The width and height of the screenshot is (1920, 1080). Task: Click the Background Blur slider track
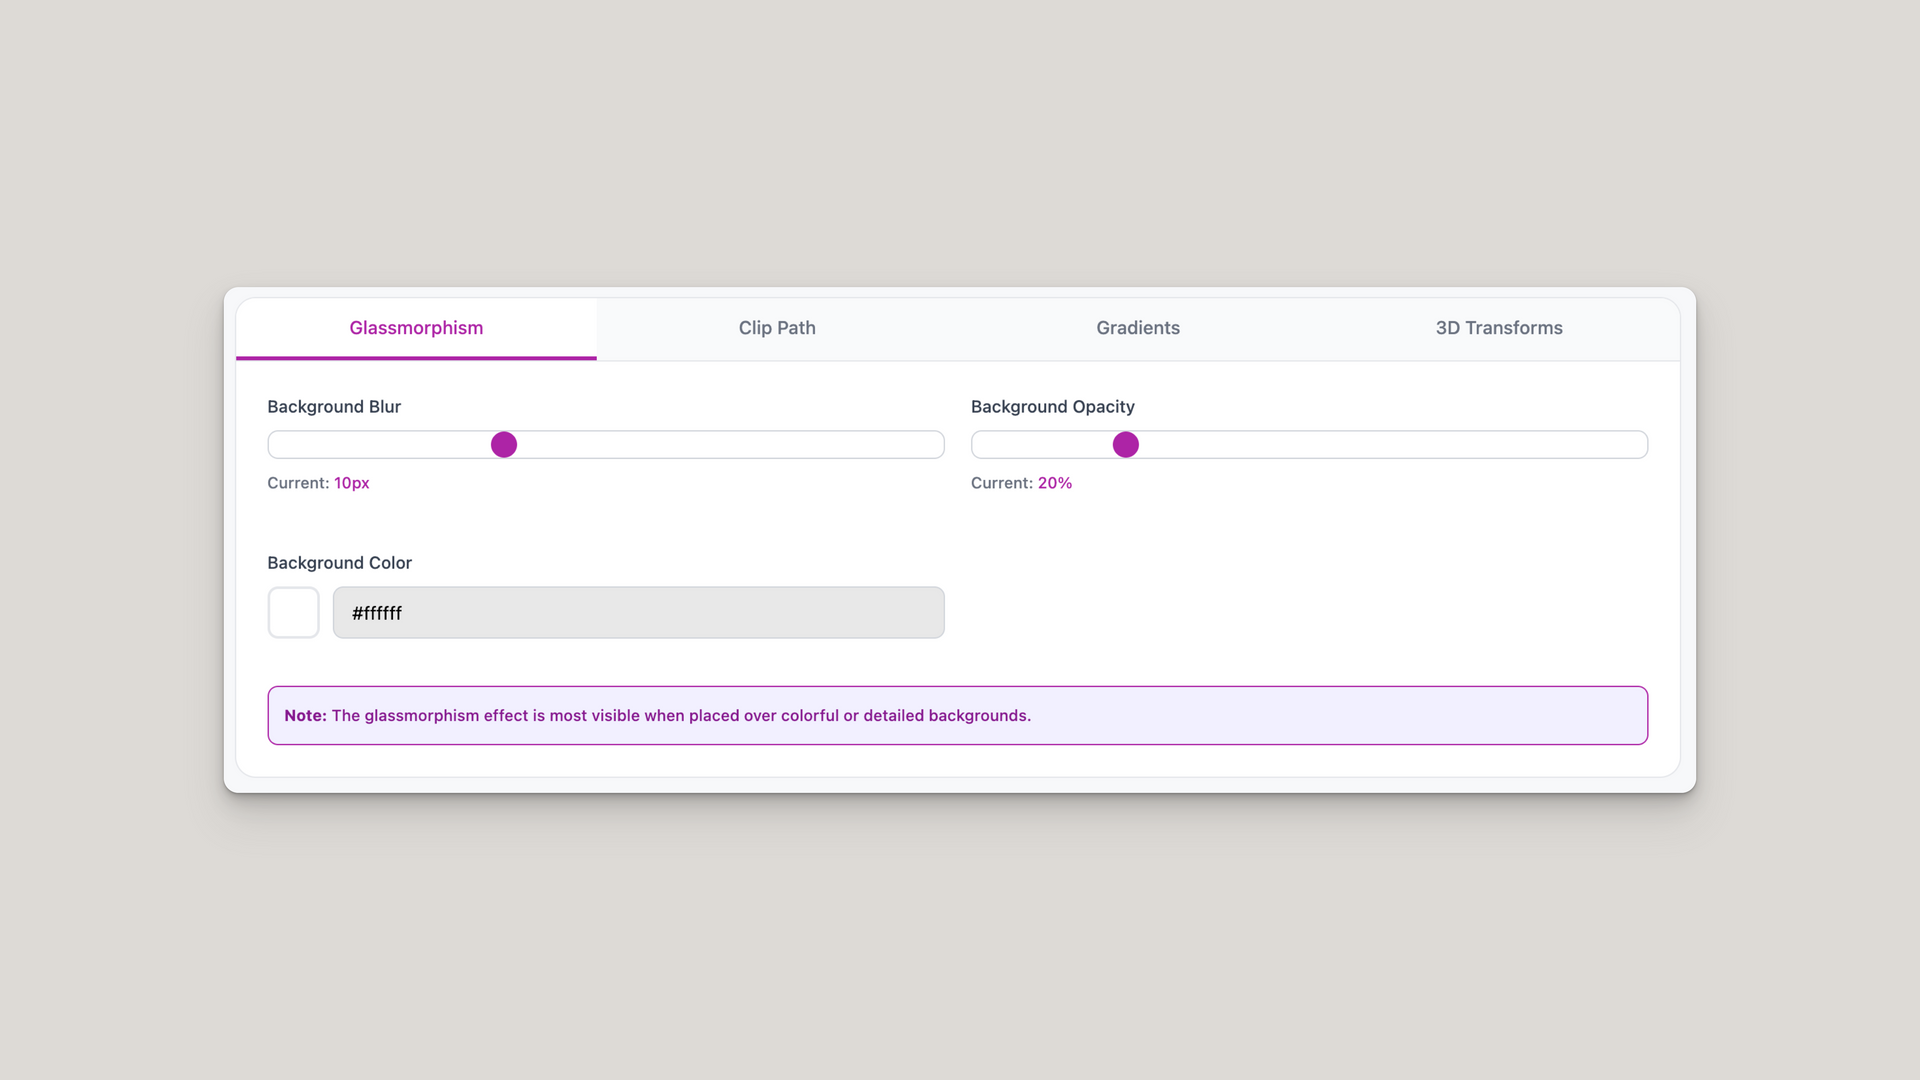pos(606,445)
